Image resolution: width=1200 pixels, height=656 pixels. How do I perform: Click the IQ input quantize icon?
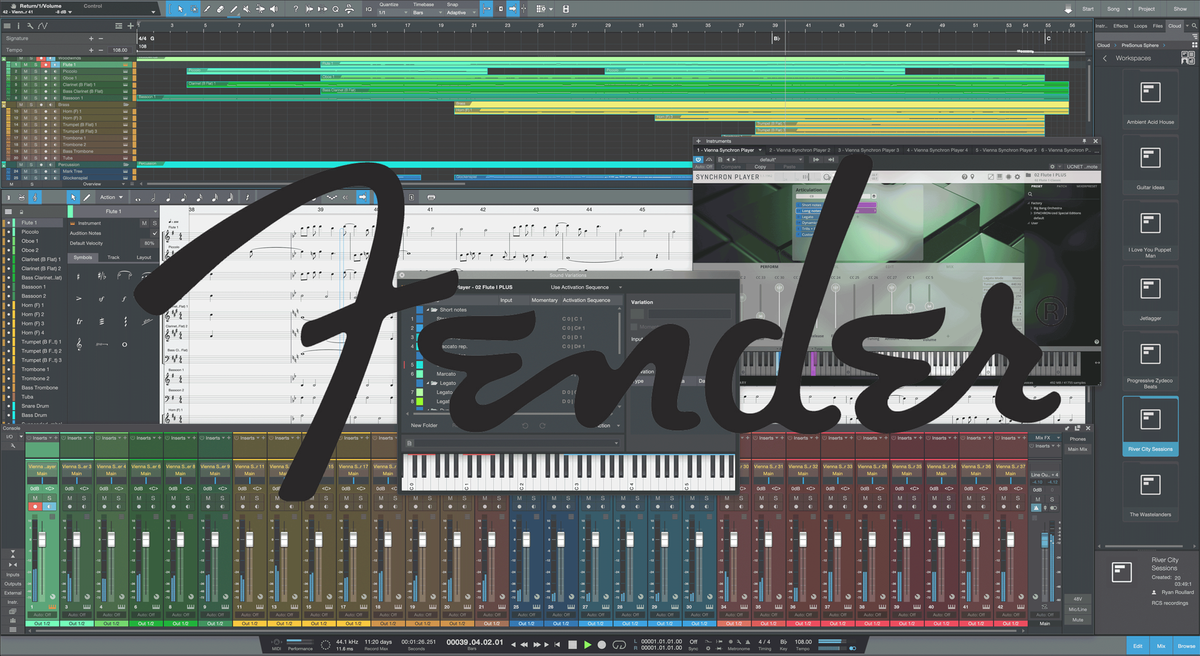coord(369,9)
